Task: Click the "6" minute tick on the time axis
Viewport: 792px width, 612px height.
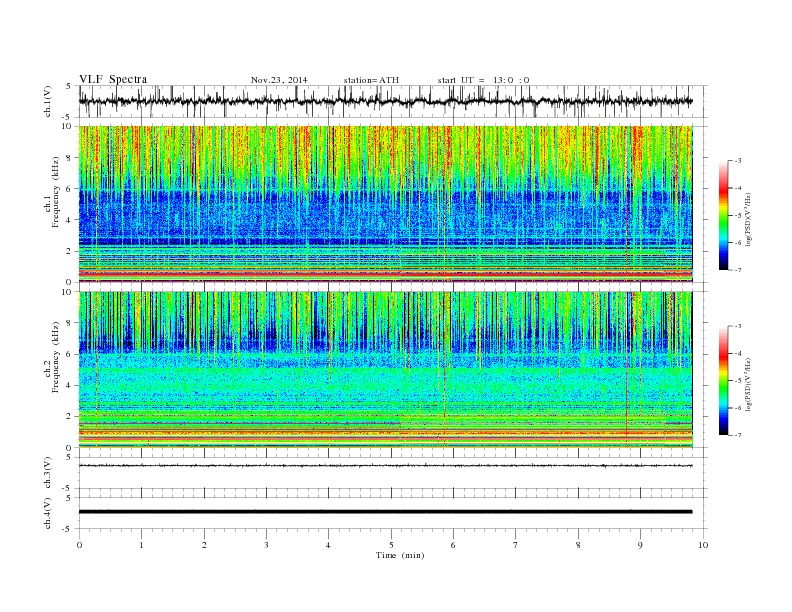Action: (x=453, y=545)
